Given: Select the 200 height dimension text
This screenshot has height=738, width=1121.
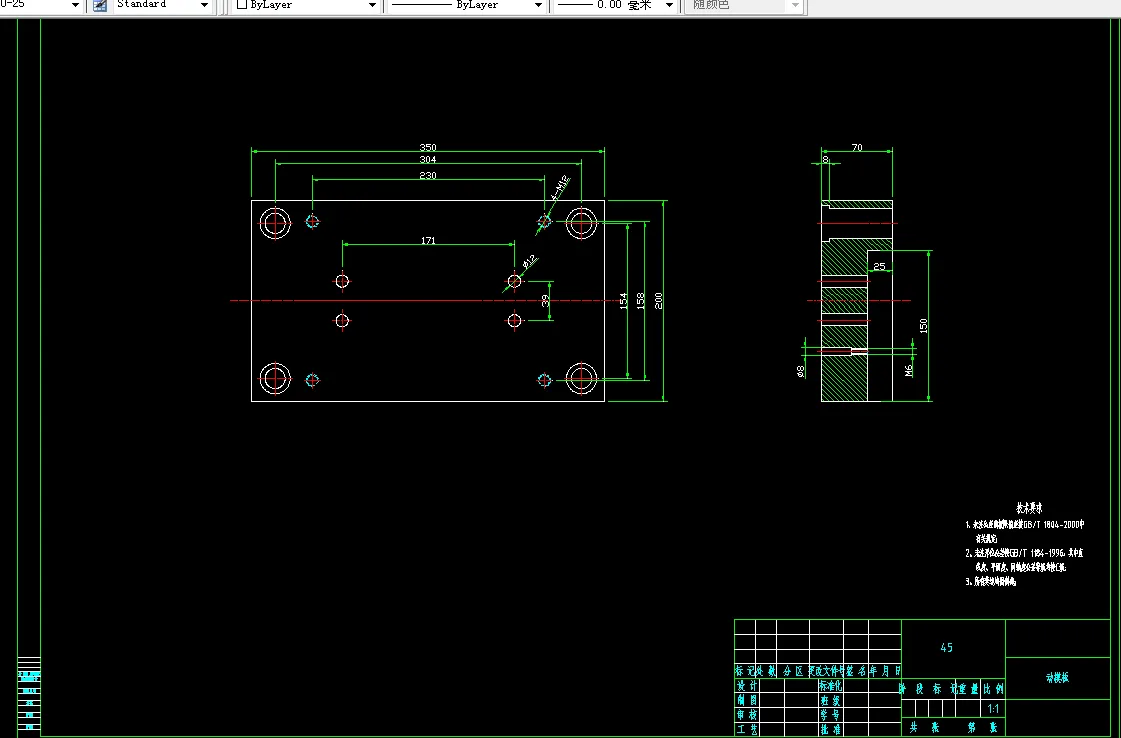Looking at the screenshot, I should point(658,300).
